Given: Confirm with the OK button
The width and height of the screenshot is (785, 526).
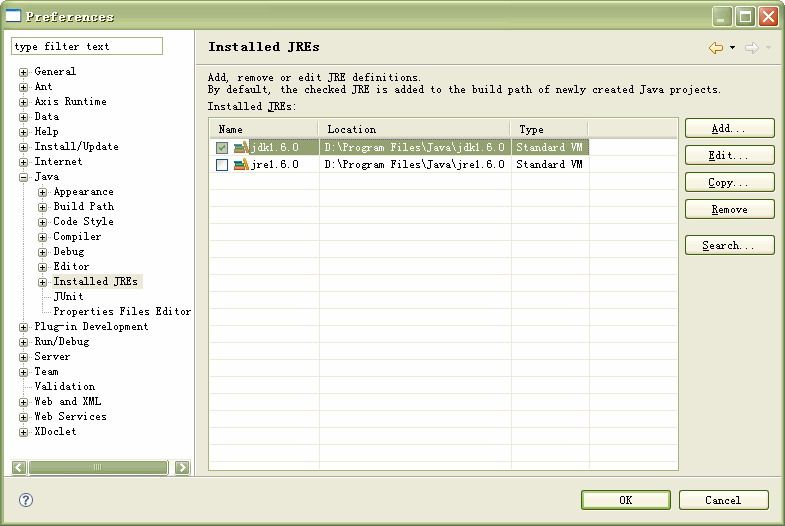Looking at the screenshot, I should click(626, 500).
